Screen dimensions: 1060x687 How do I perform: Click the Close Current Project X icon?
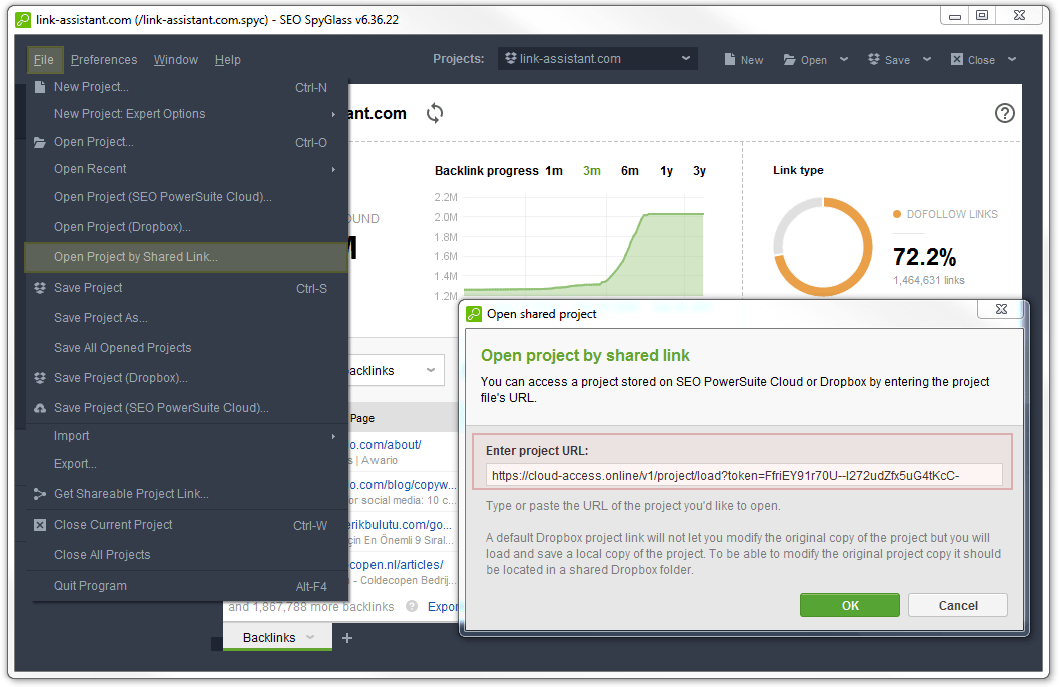(x=40, y=525)
